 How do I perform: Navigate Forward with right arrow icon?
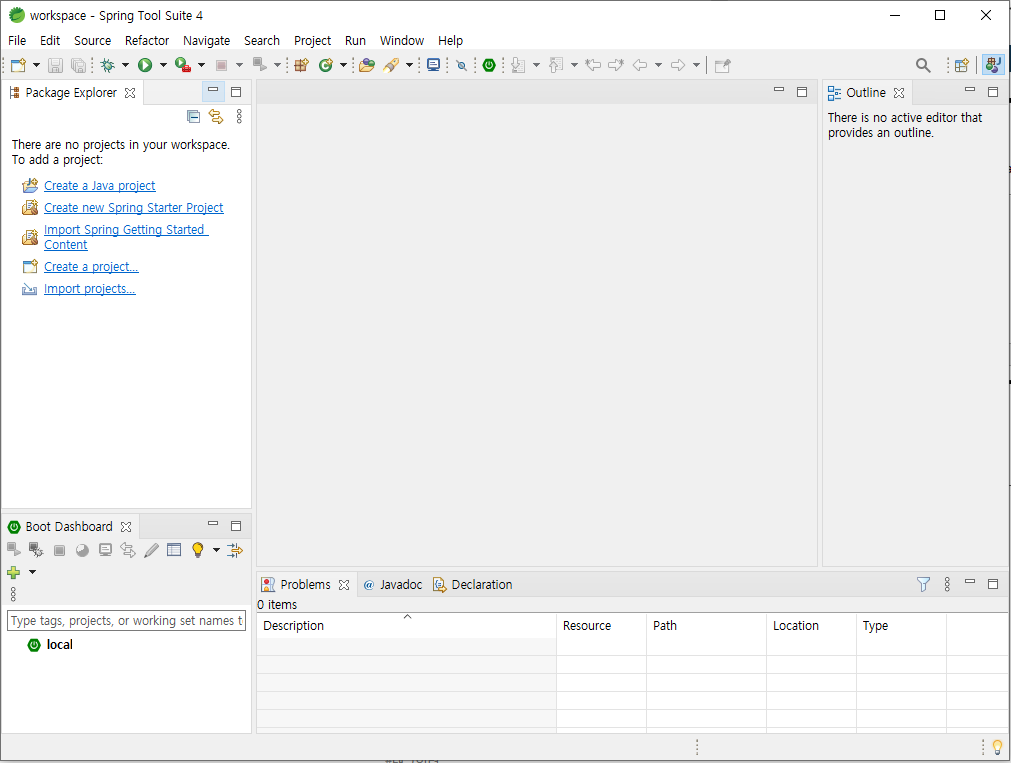[x=678, y=65]
